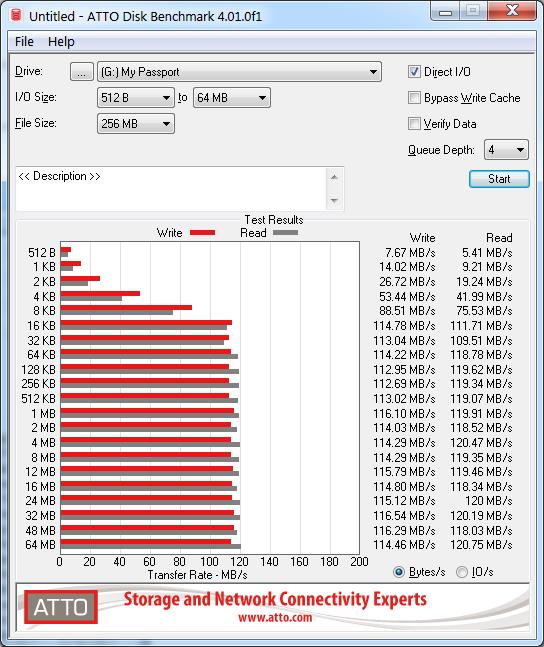Open the Help menu
The width and height of the screenshot is (544, 647).
tap(61, 42)
